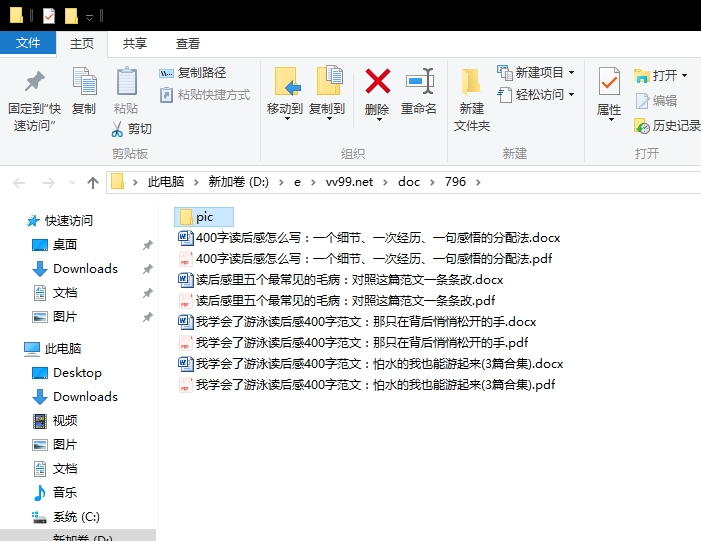Select 400字读后感怎么写 pdf file

[365, 258]
